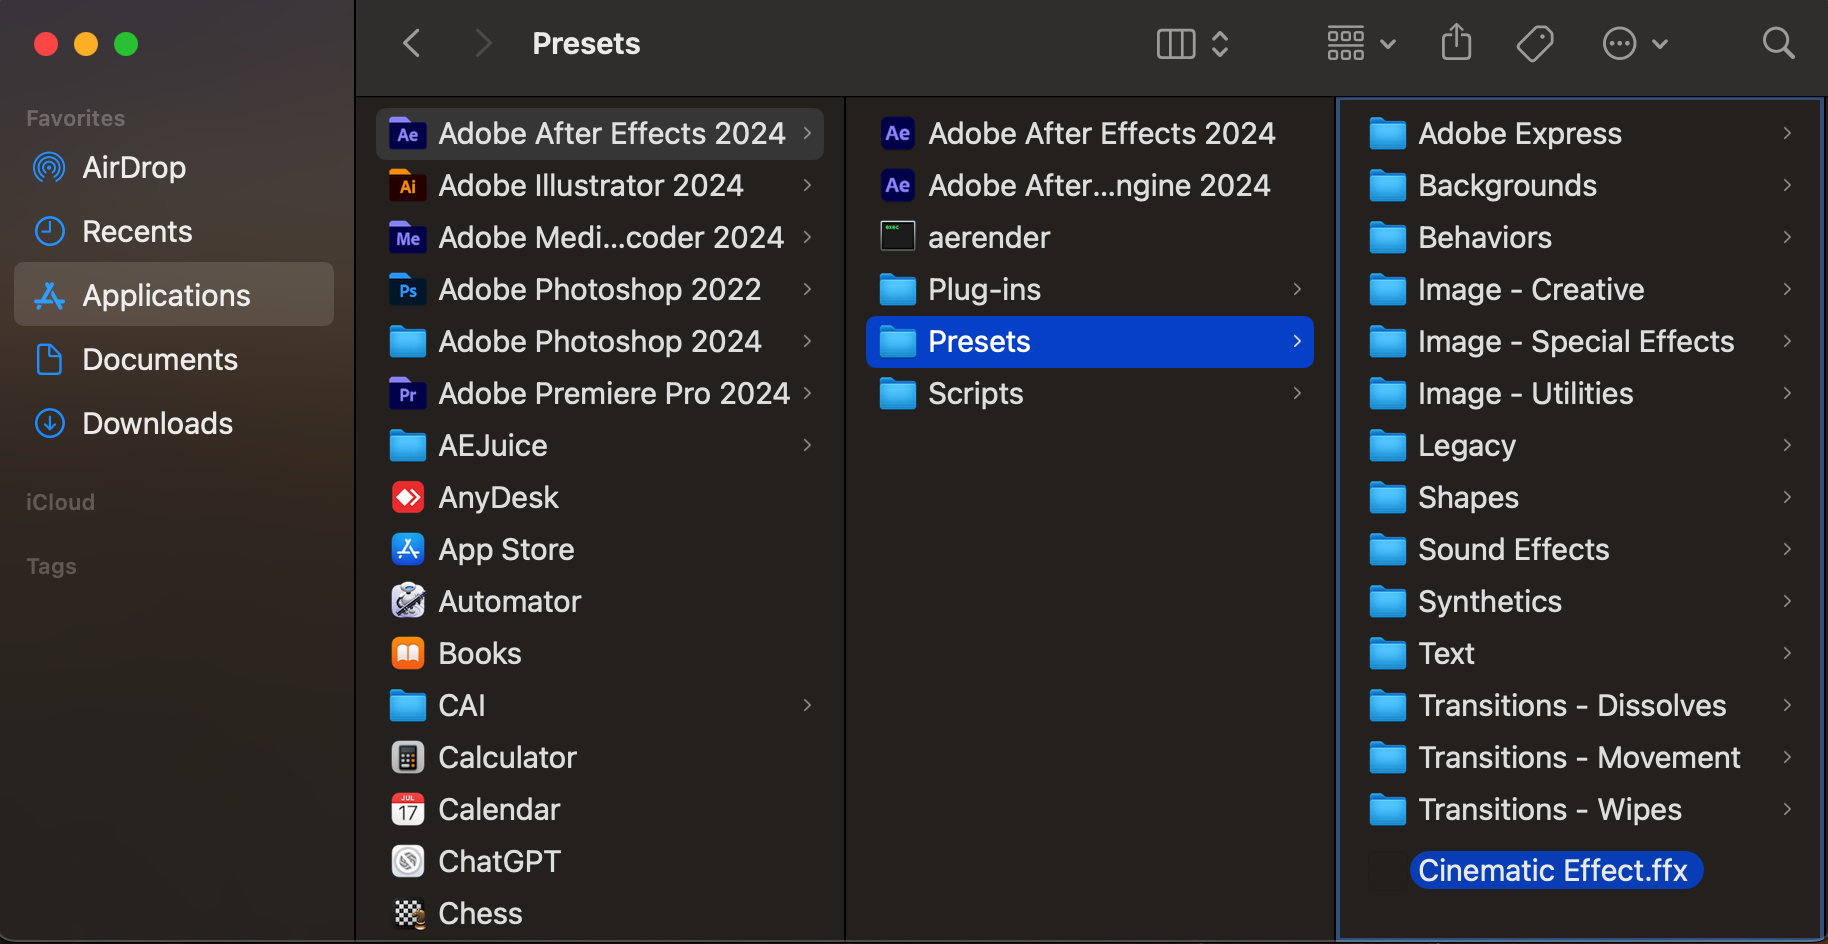This screenshot has height=944, width=1828.
Task: Click the aerender executable icon
Action: [897, 237]
